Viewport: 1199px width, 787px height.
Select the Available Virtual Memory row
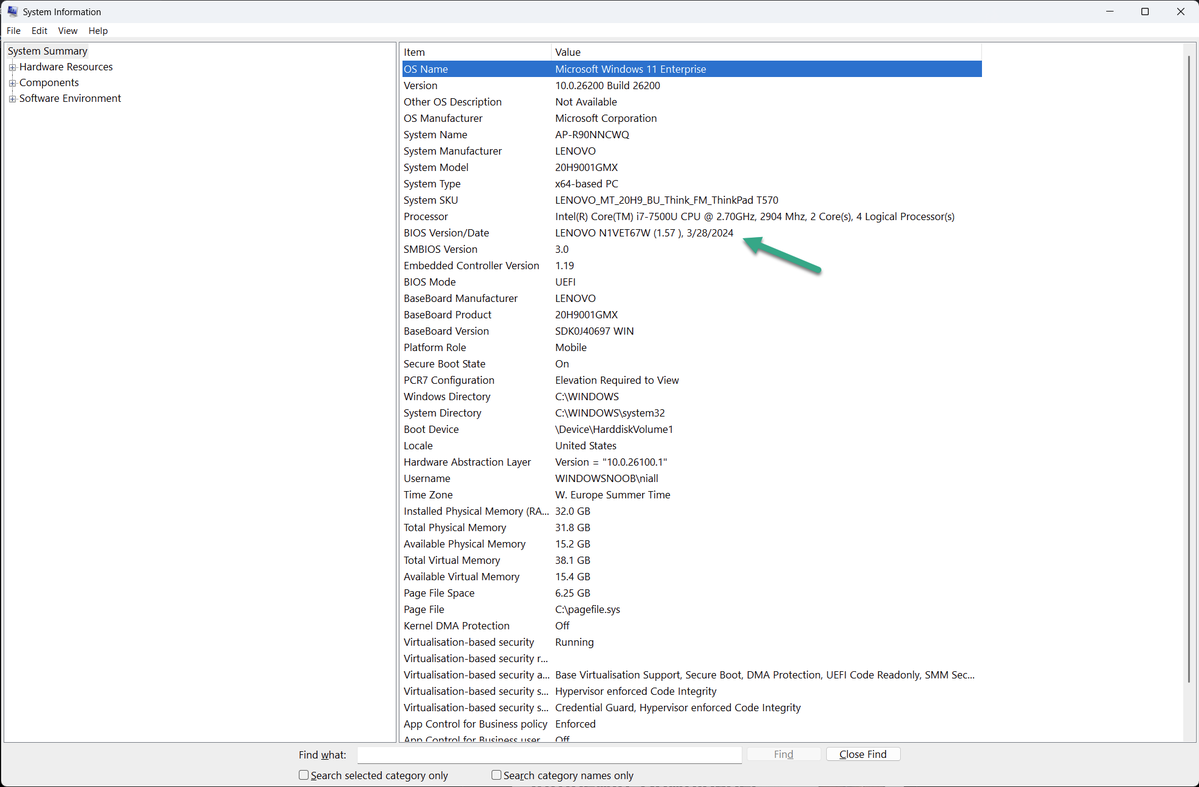[x=691, y=577]
